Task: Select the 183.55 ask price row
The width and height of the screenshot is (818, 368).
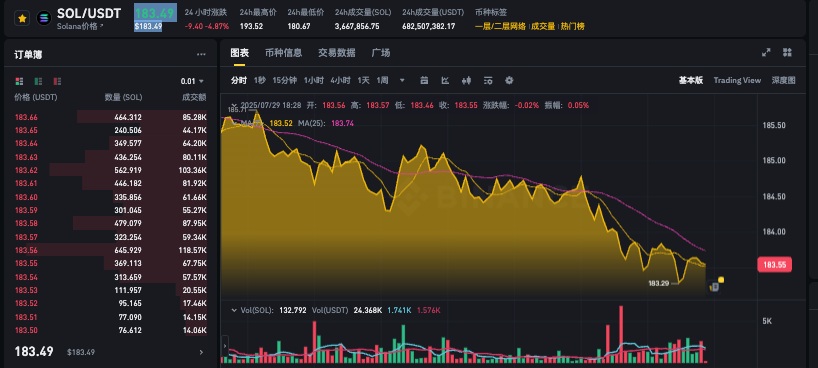Action: coord(111,263)
